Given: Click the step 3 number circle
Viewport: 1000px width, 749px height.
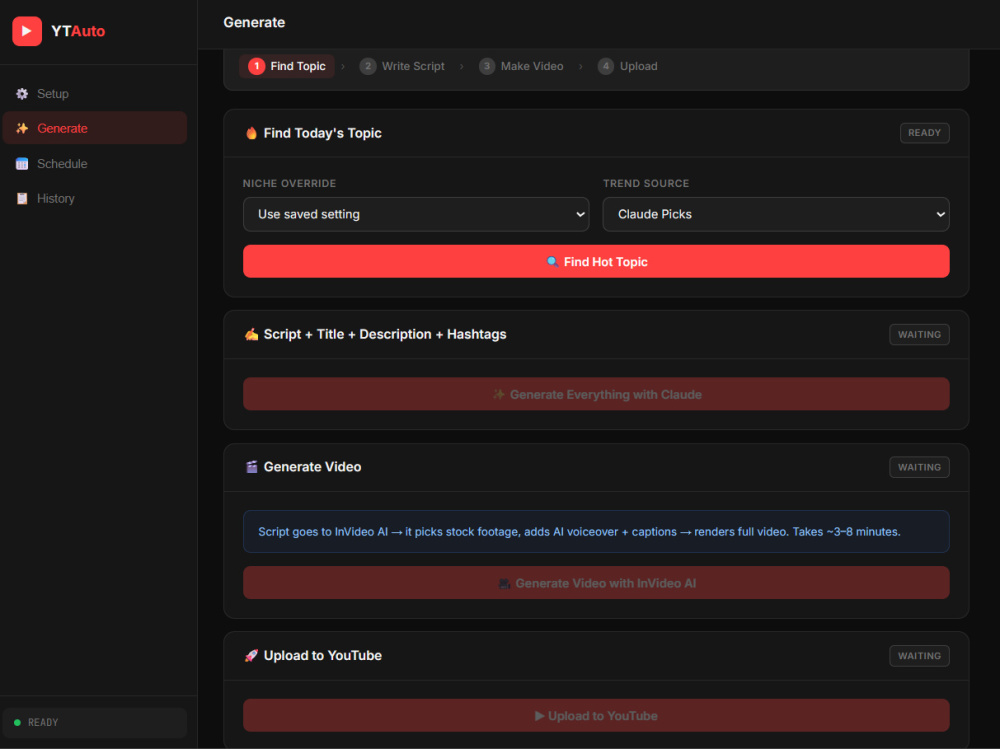Looking at the screenshot, I should coord(487,66).
